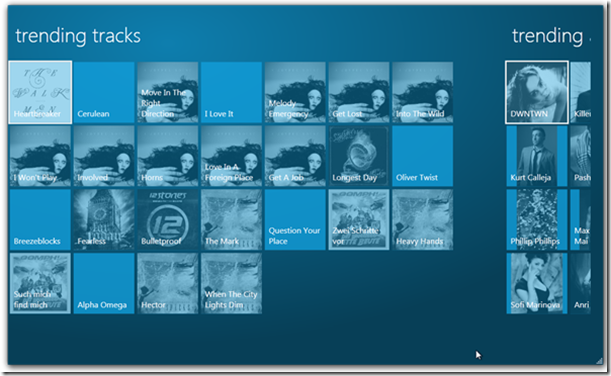Image resolution: width=611 pixels, height=376 pixels.
Task: Open the Sofi Marinova artist tile
Action: tap(537, 283)
